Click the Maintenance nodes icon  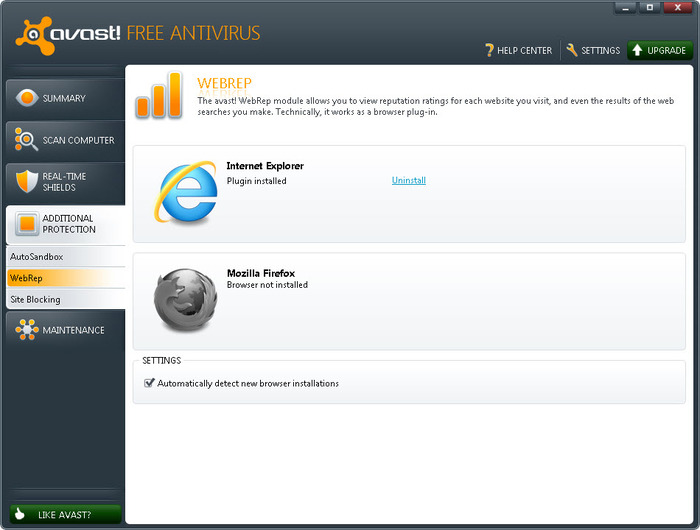tap(27, 330)
